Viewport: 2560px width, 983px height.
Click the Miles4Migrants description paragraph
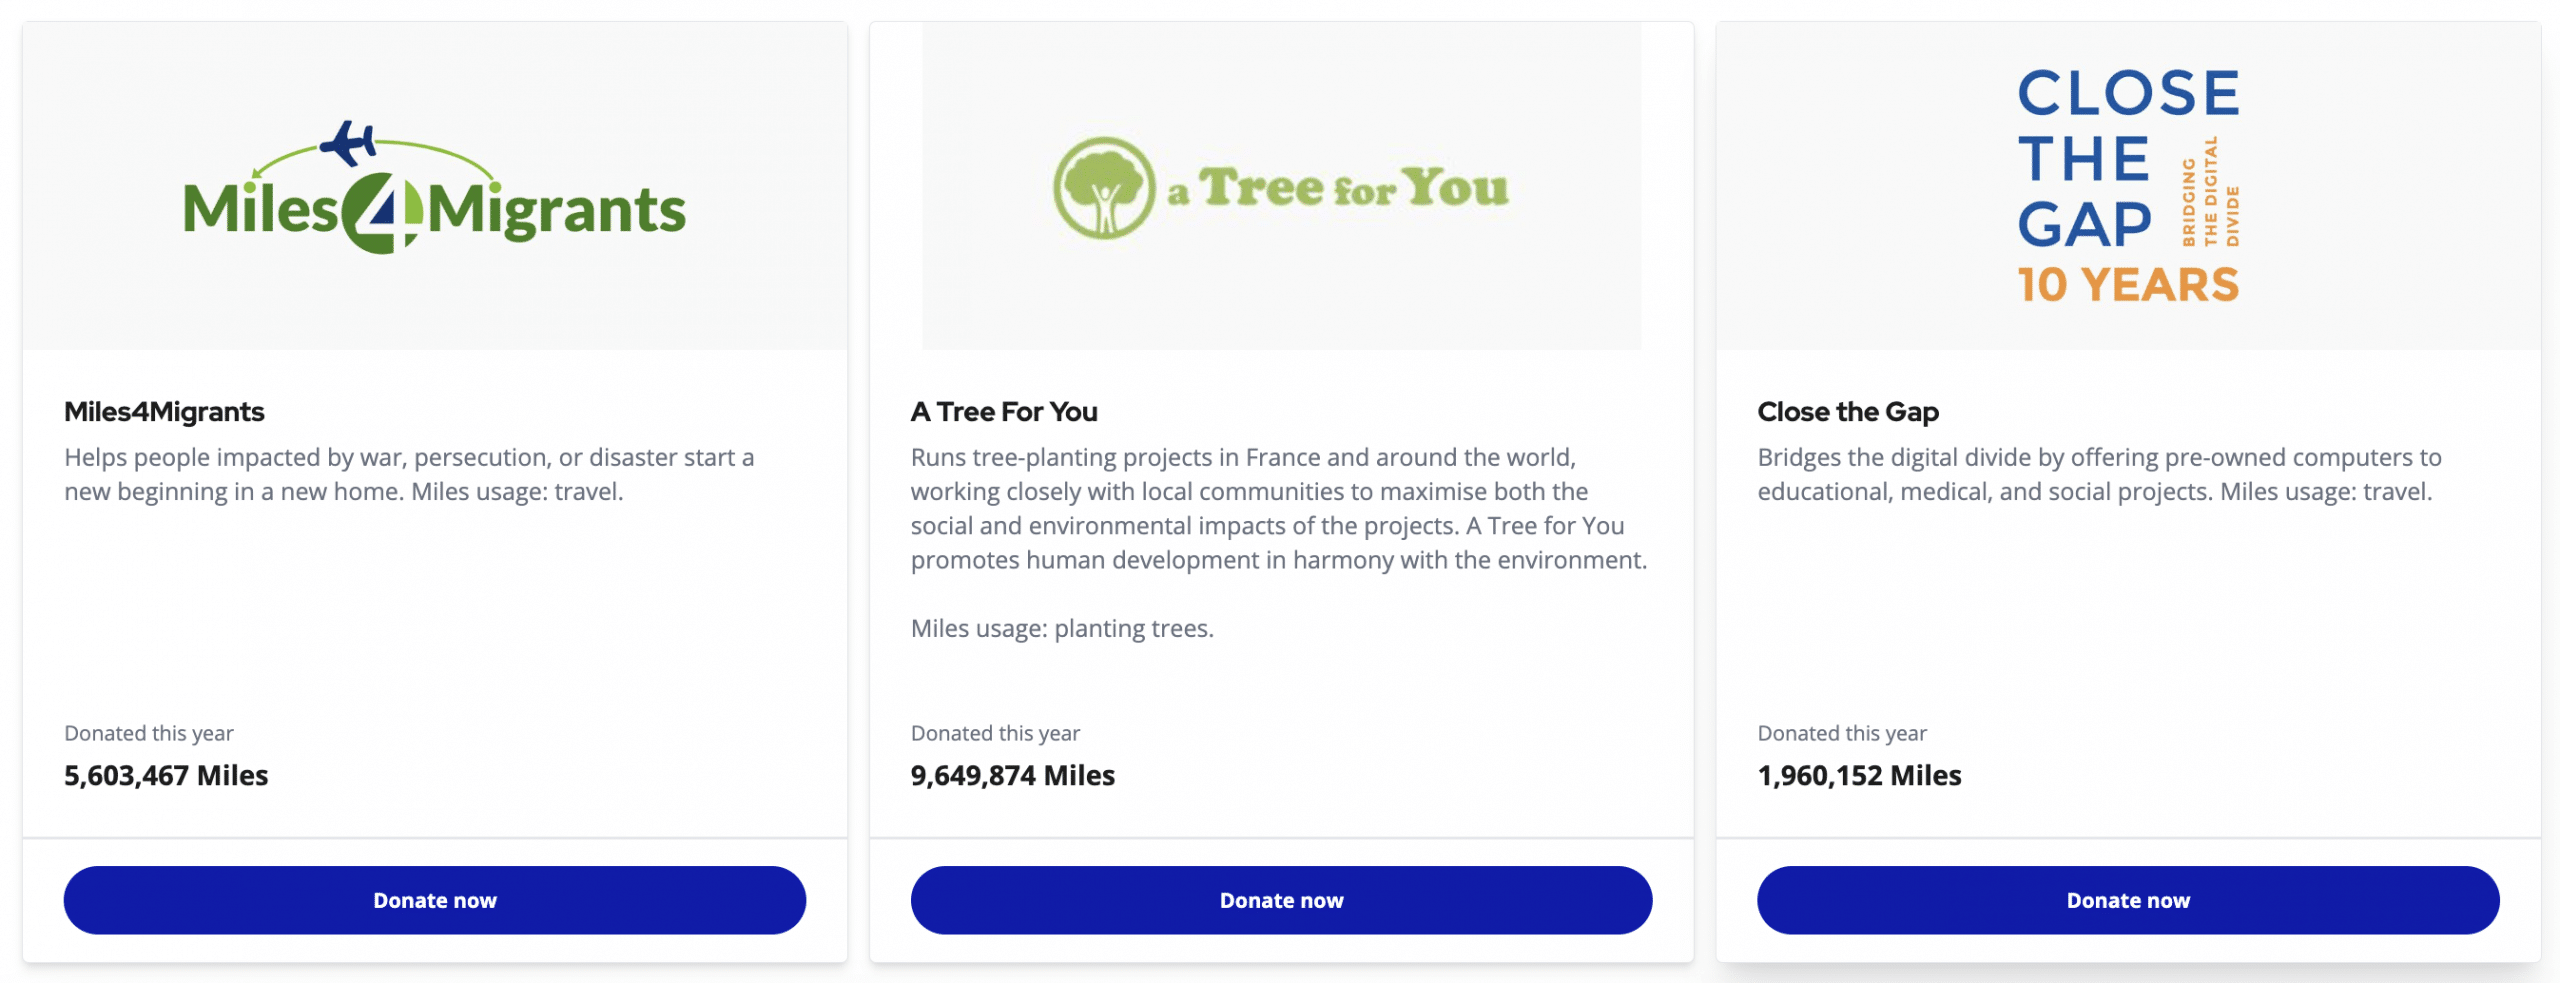(x=408, y=474)
